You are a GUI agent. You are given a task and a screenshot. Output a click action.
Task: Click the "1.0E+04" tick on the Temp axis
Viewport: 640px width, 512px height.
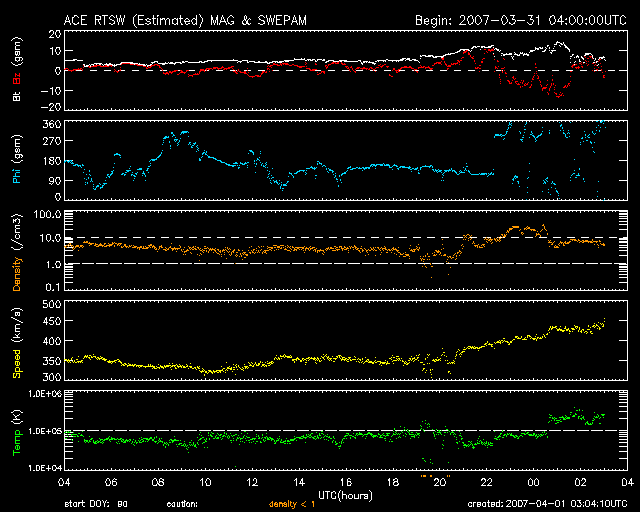pos(45,468)
